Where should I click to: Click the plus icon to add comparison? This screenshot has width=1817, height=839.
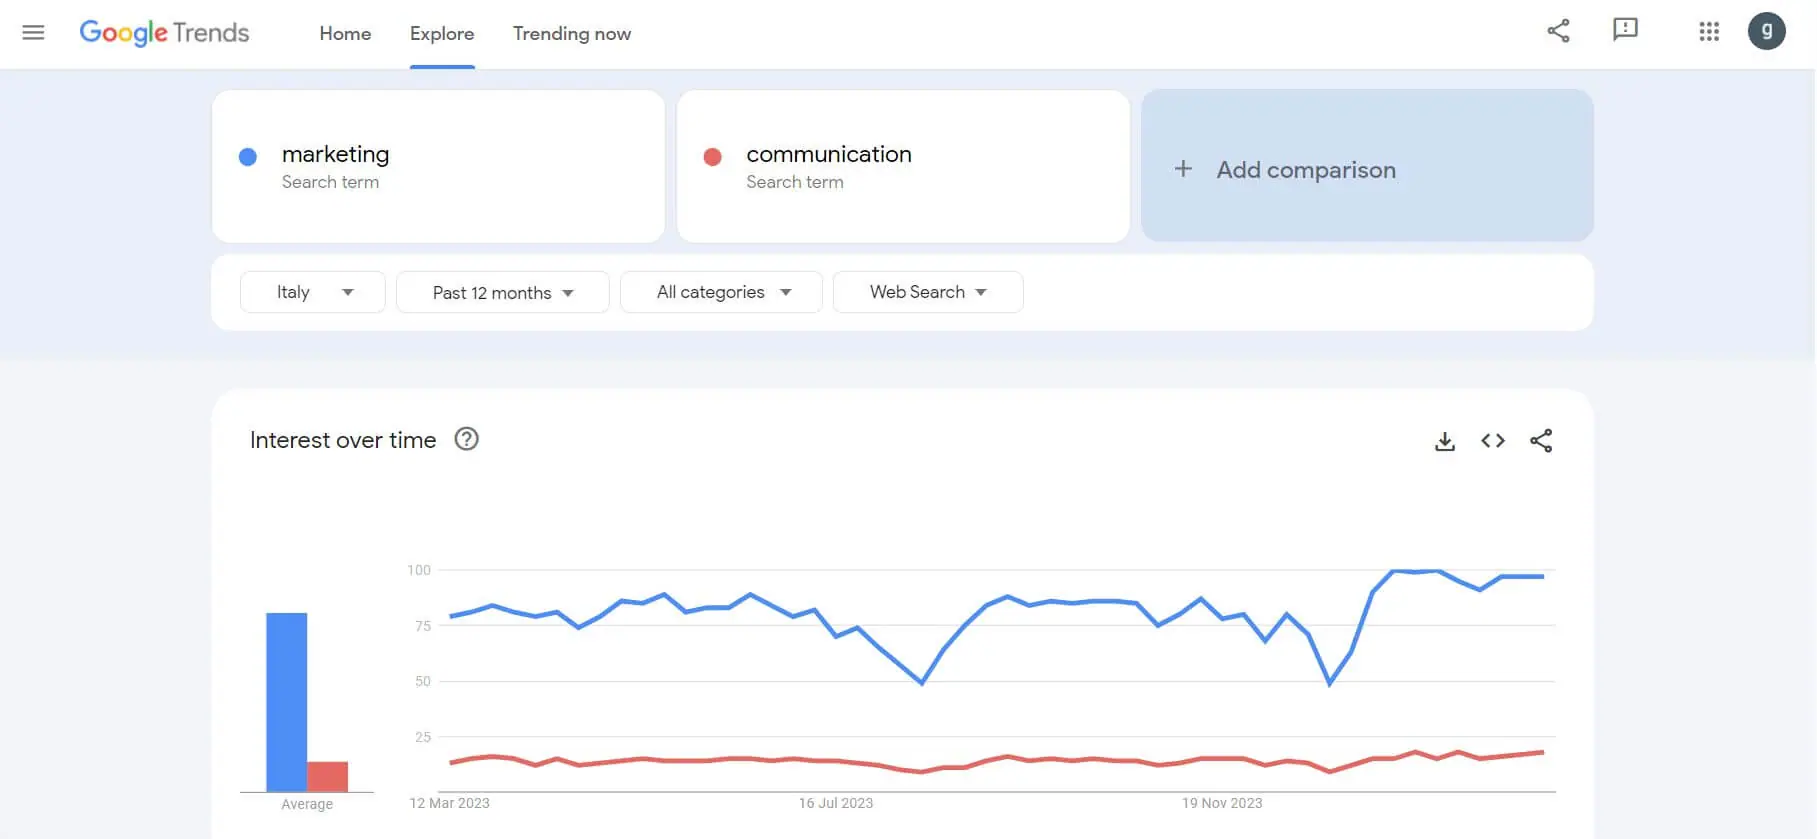[1183, 169]
